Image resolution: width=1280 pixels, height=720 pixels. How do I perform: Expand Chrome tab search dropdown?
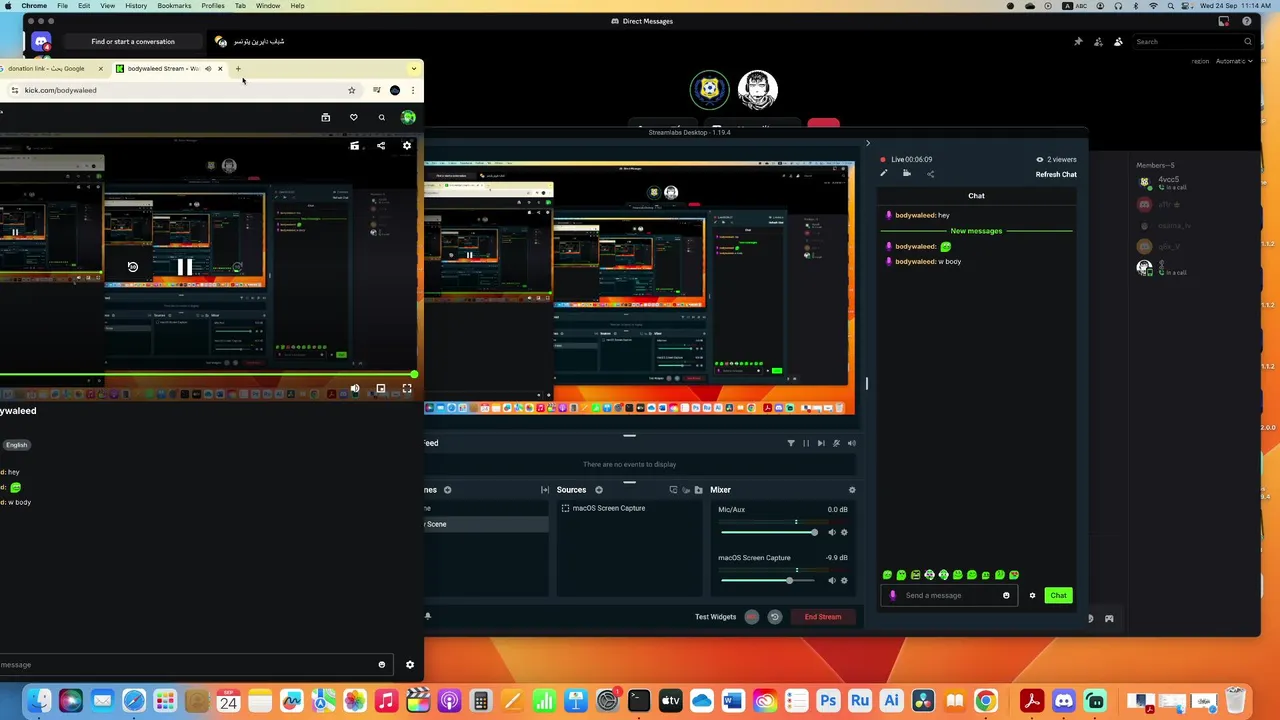pyautogui.click(x=414, y=69)
